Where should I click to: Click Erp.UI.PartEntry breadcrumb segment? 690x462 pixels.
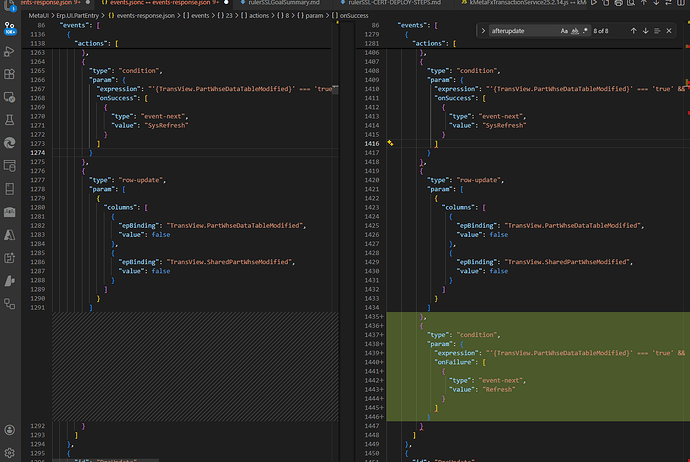[x=77, y=15]
